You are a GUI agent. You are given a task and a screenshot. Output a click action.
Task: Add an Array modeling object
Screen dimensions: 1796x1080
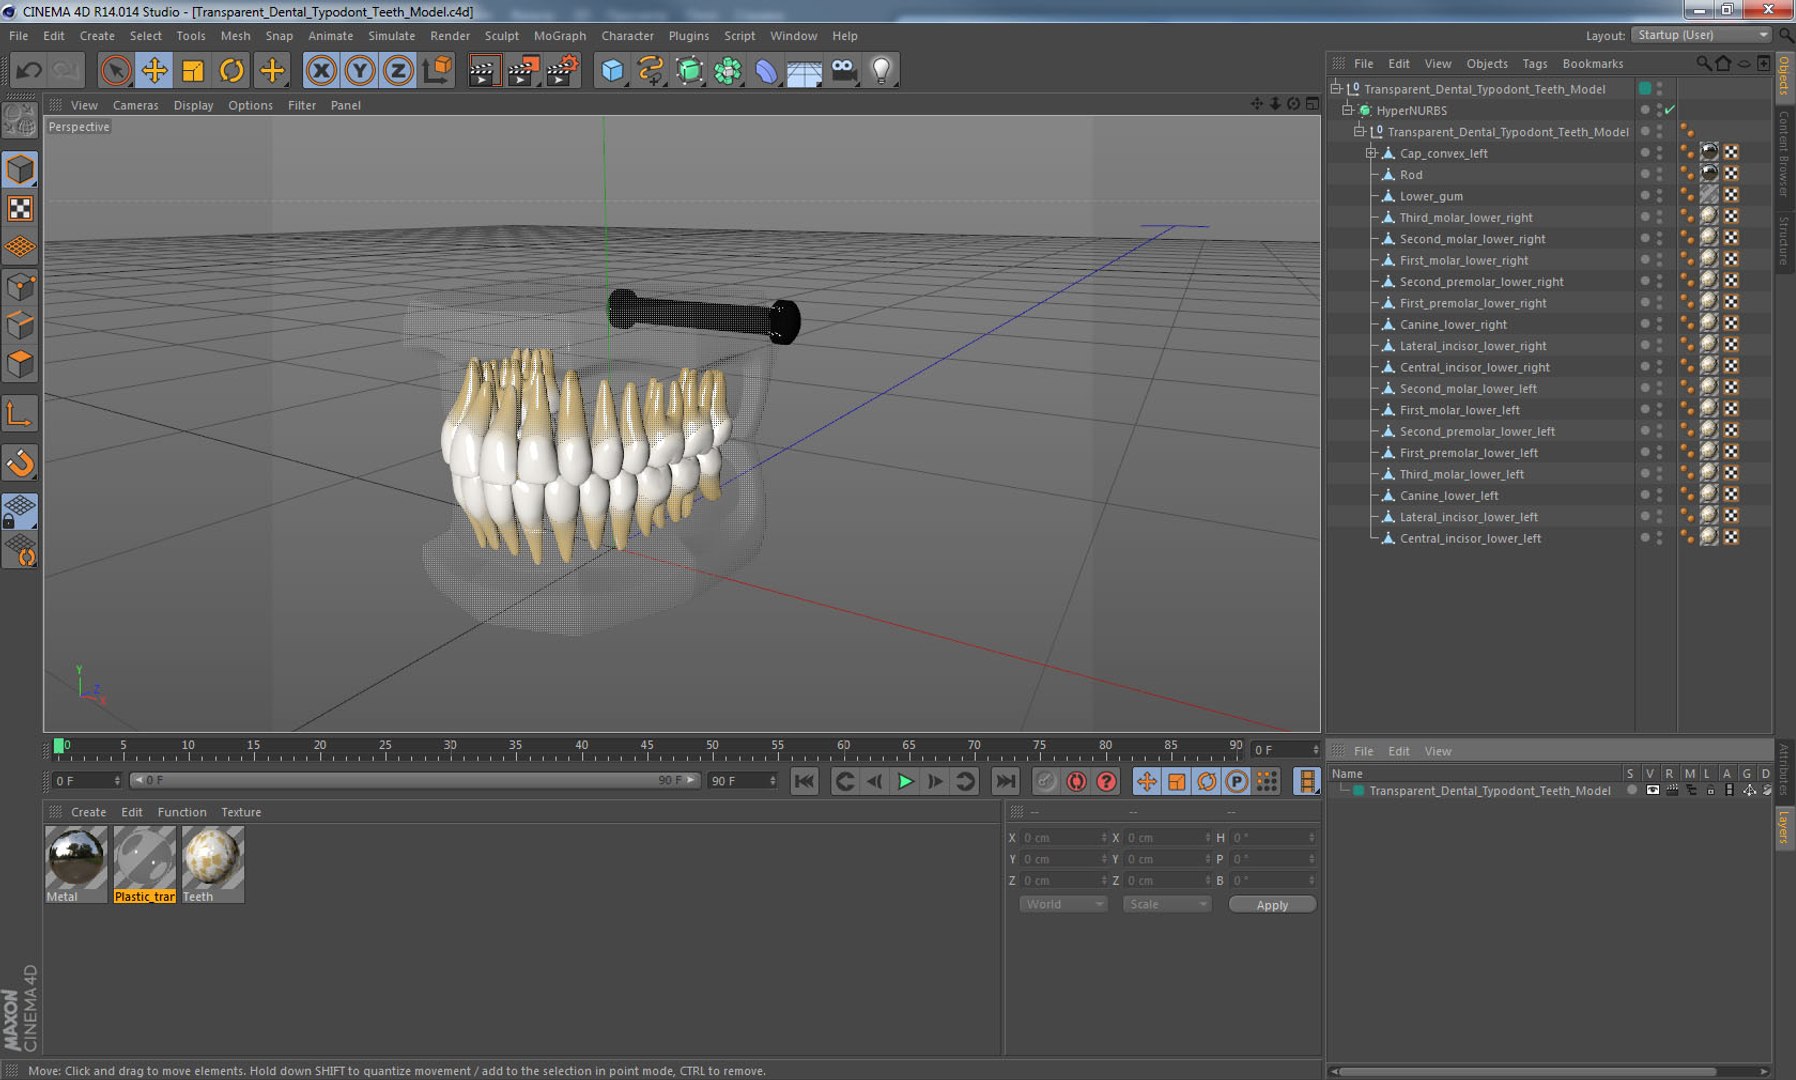(728, 70)
